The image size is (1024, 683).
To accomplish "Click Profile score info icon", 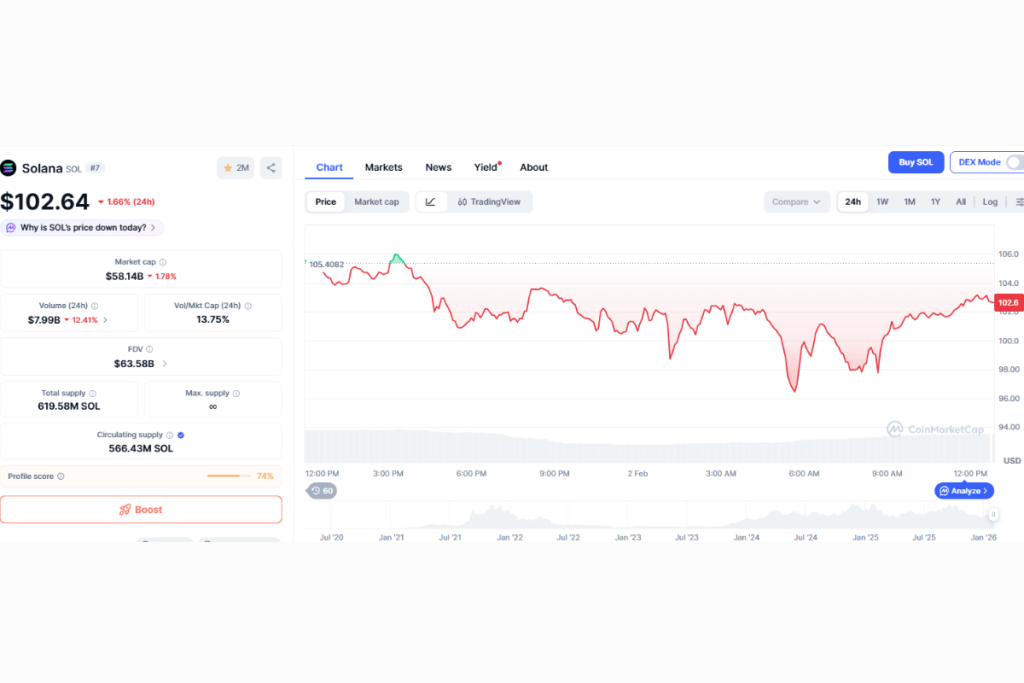I will tap(61, 476).
